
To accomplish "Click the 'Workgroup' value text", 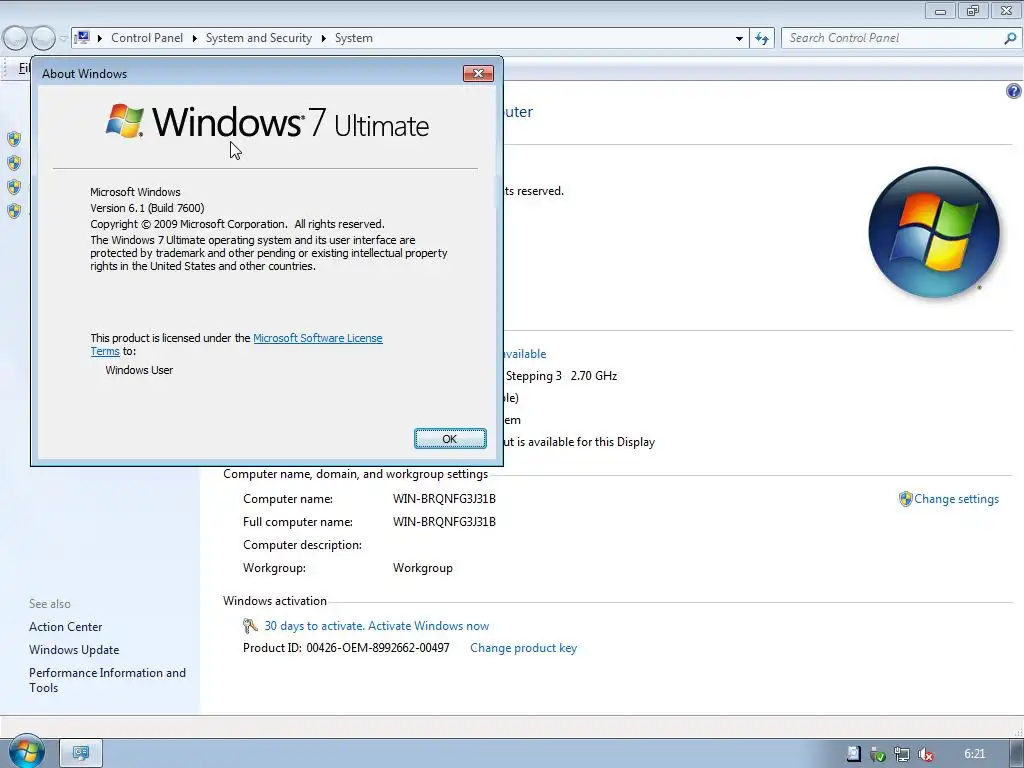I will (x=423, y=568).
